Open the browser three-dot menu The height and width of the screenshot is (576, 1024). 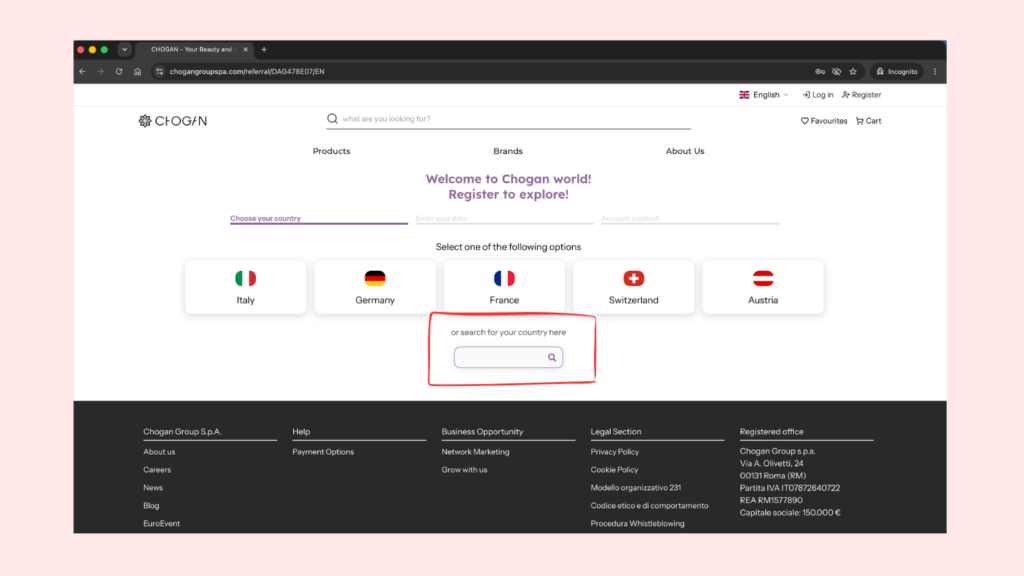(x=935, y=72)
